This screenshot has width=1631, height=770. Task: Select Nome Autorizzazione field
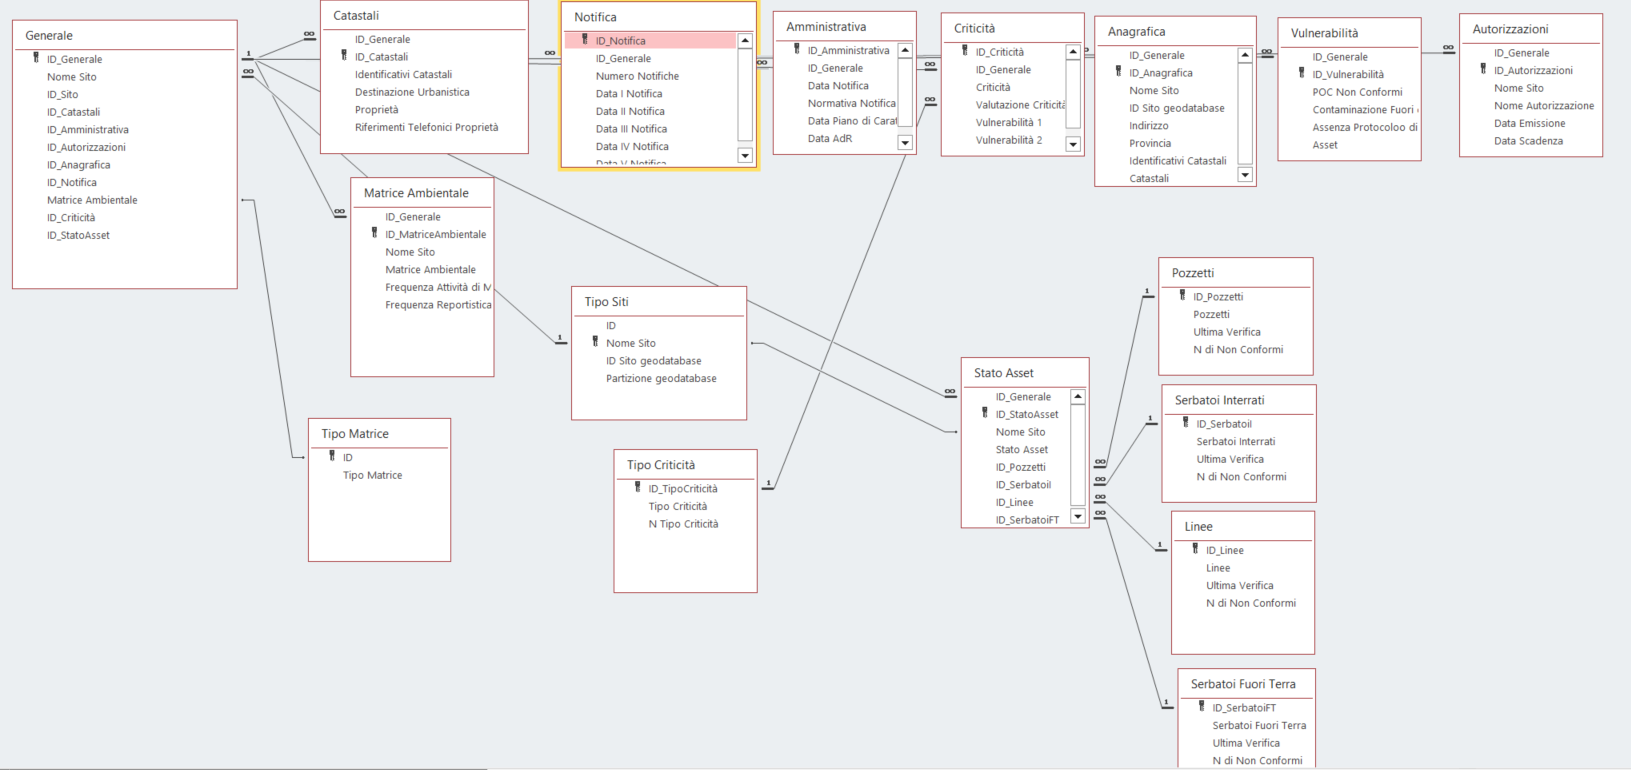(1544, 106)
